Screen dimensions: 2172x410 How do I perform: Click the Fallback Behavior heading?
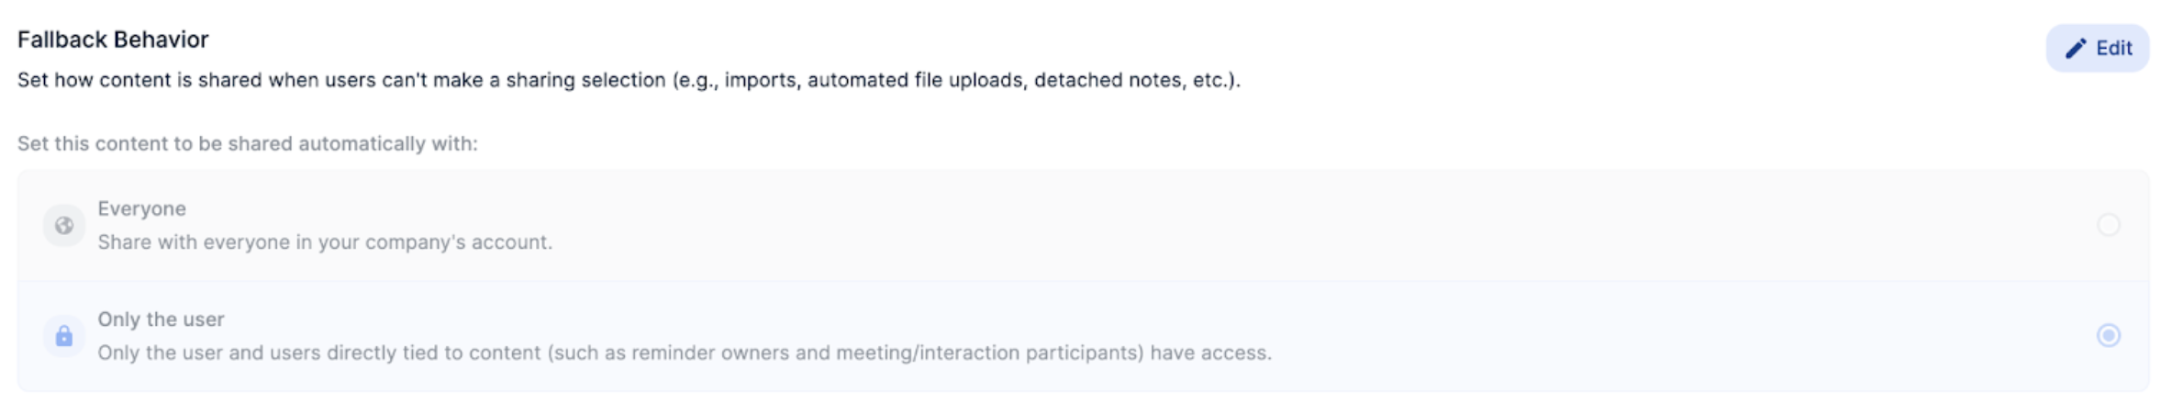click(113, 40)
